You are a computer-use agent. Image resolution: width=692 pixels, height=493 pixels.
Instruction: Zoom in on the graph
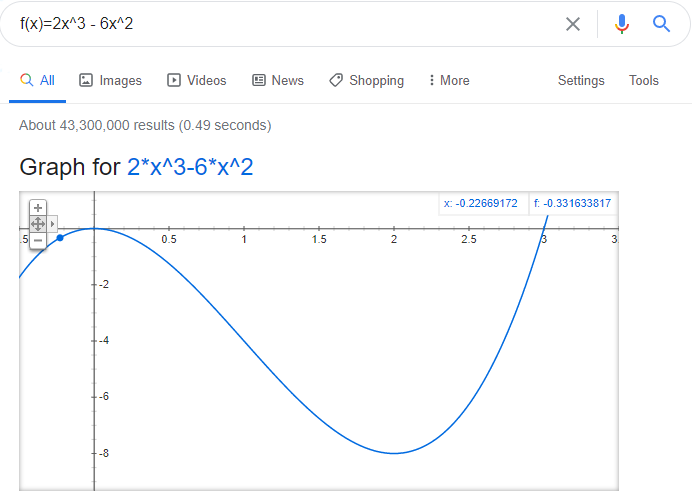(x=38, y=208)
